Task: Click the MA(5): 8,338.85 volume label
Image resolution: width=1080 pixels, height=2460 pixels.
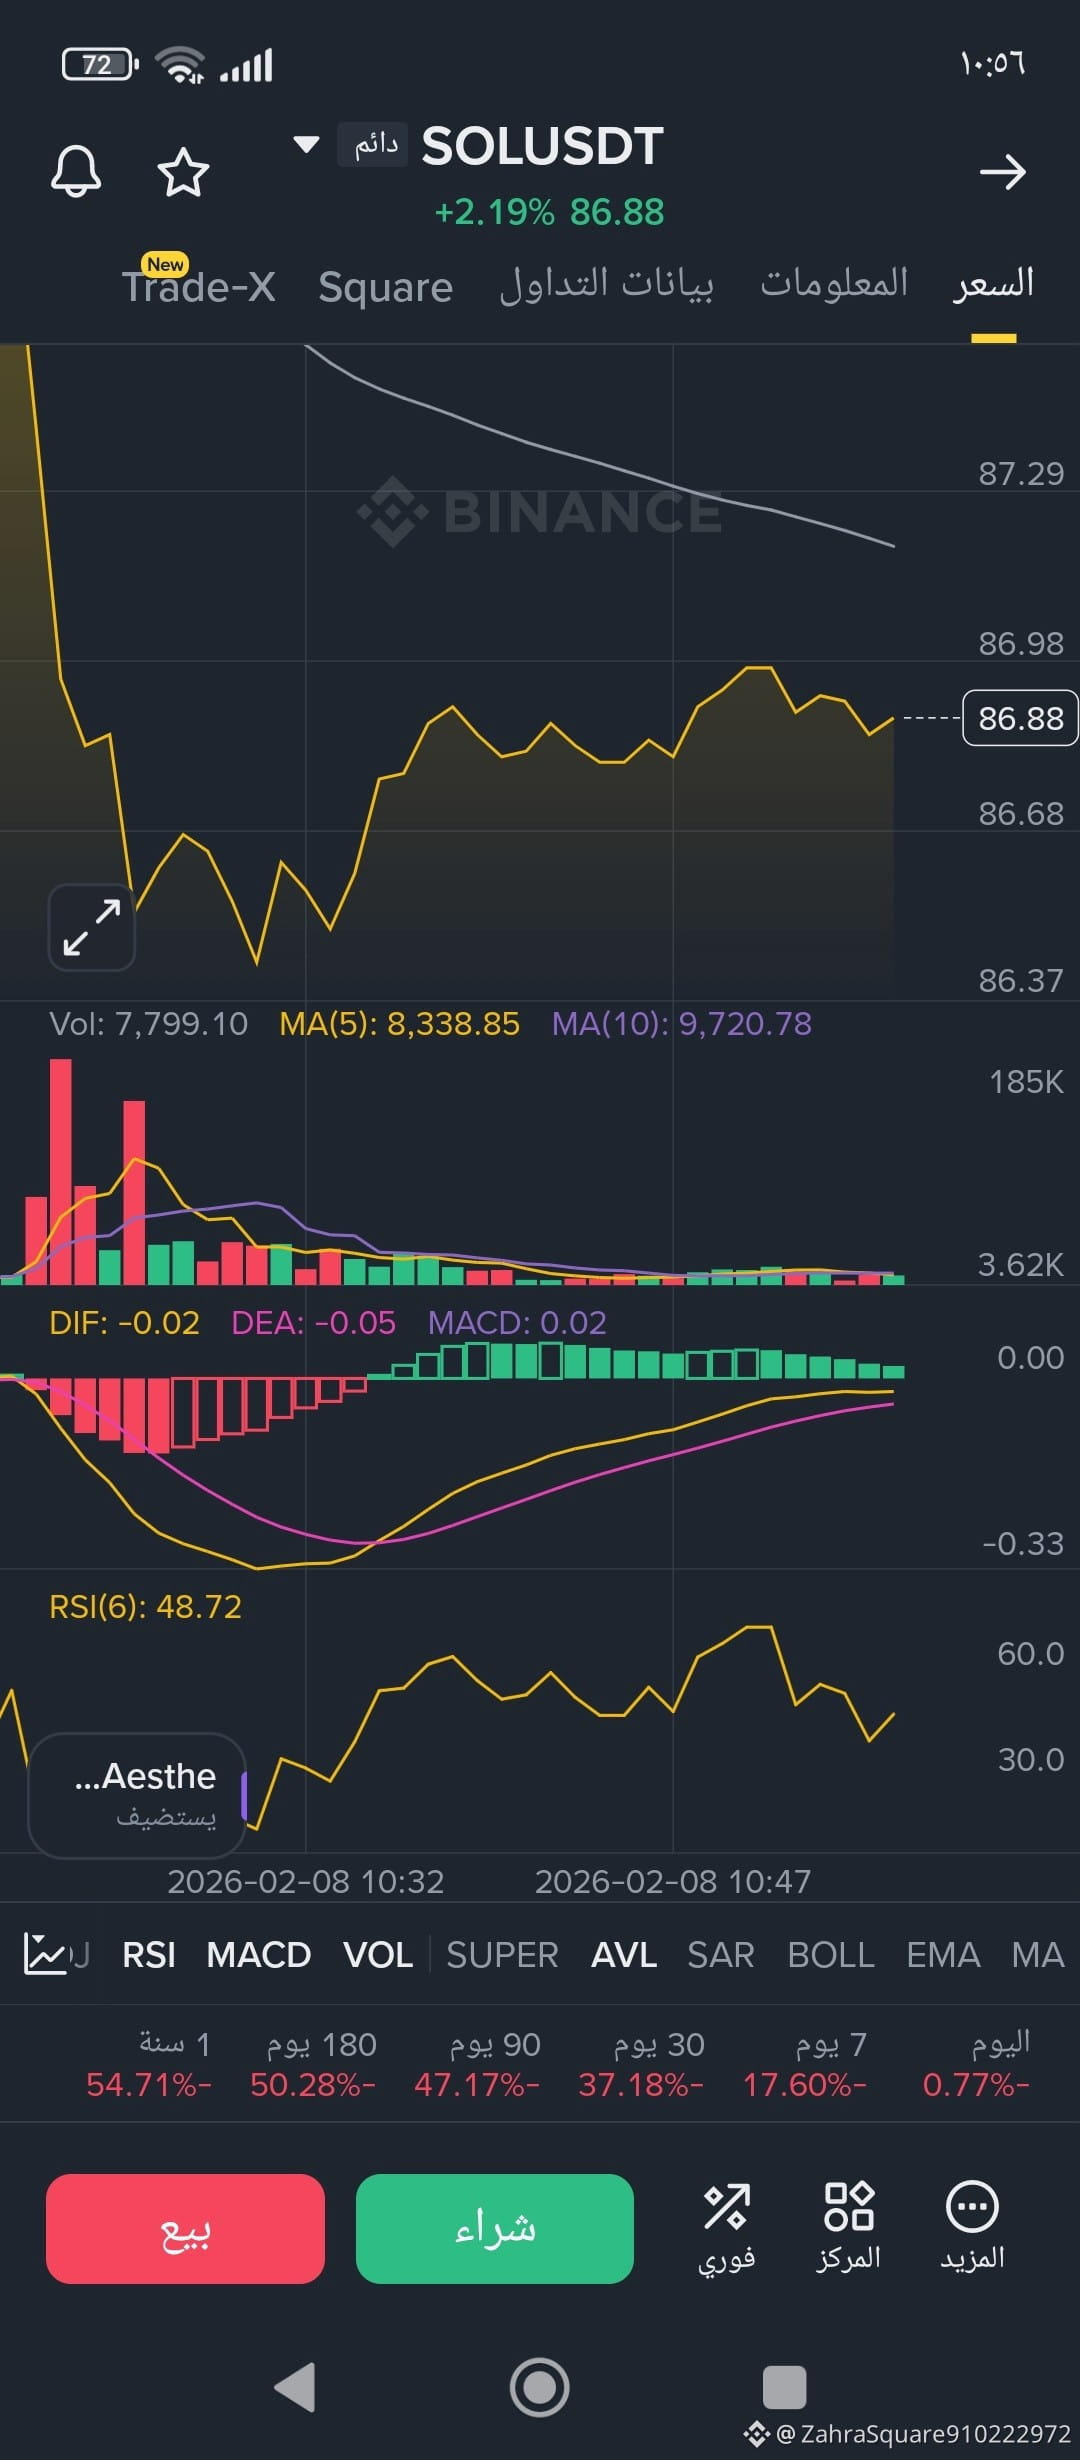Action: 399,1024
